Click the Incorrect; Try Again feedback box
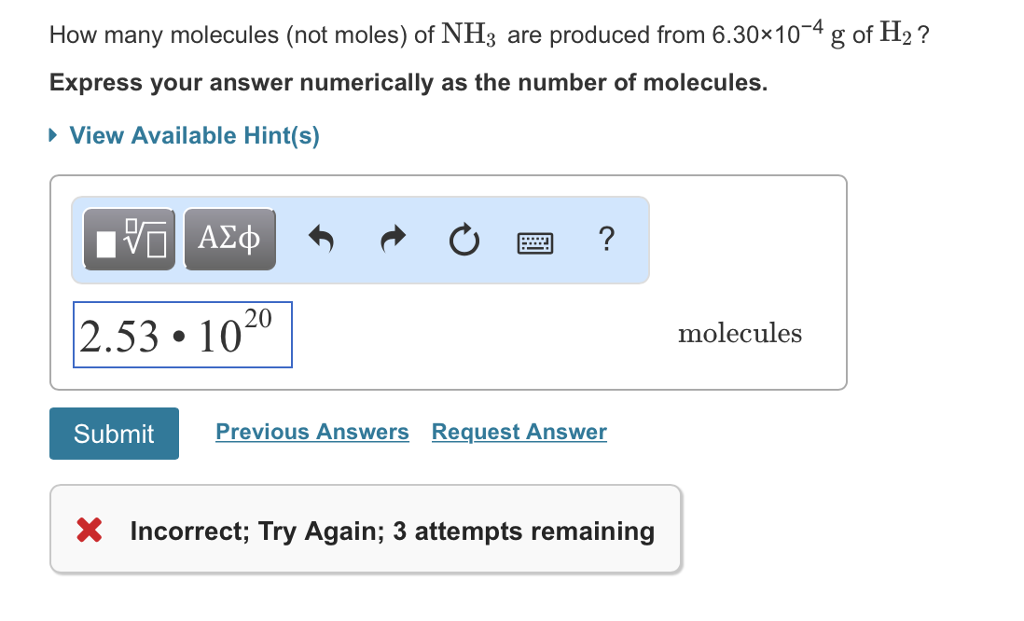 tap(366, 530)
